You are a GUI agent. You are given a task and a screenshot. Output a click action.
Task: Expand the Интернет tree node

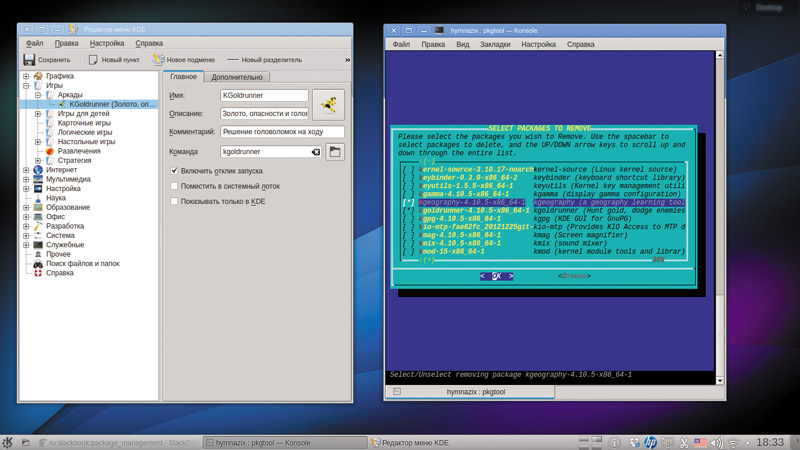(26, 170)
